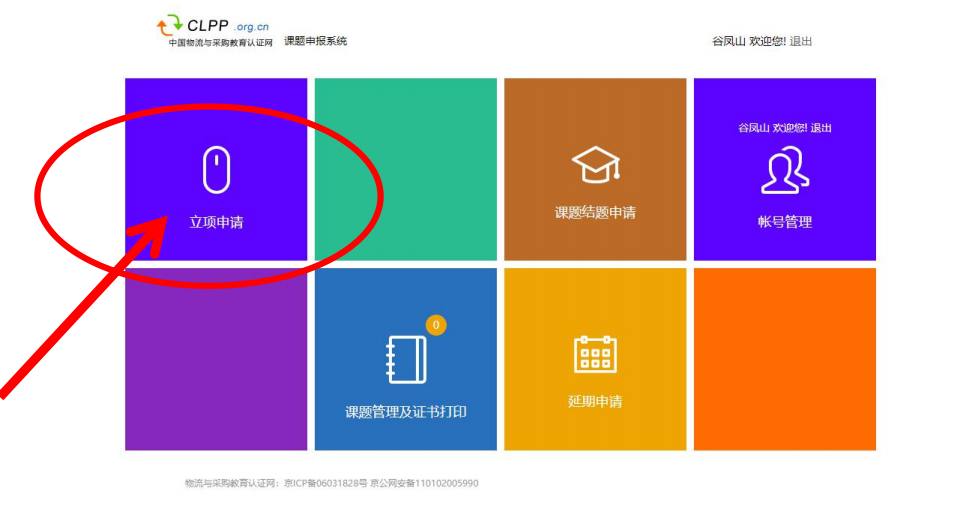Click the blank violet tile below 立项申请
This screenshot has height=525, width=971.
(216, 359)
